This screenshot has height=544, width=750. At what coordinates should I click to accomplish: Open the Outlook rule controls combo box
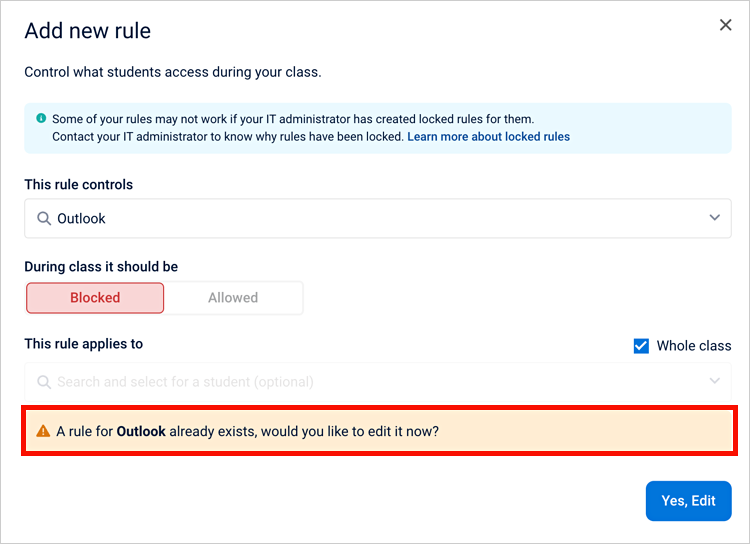tap(378, 218)
